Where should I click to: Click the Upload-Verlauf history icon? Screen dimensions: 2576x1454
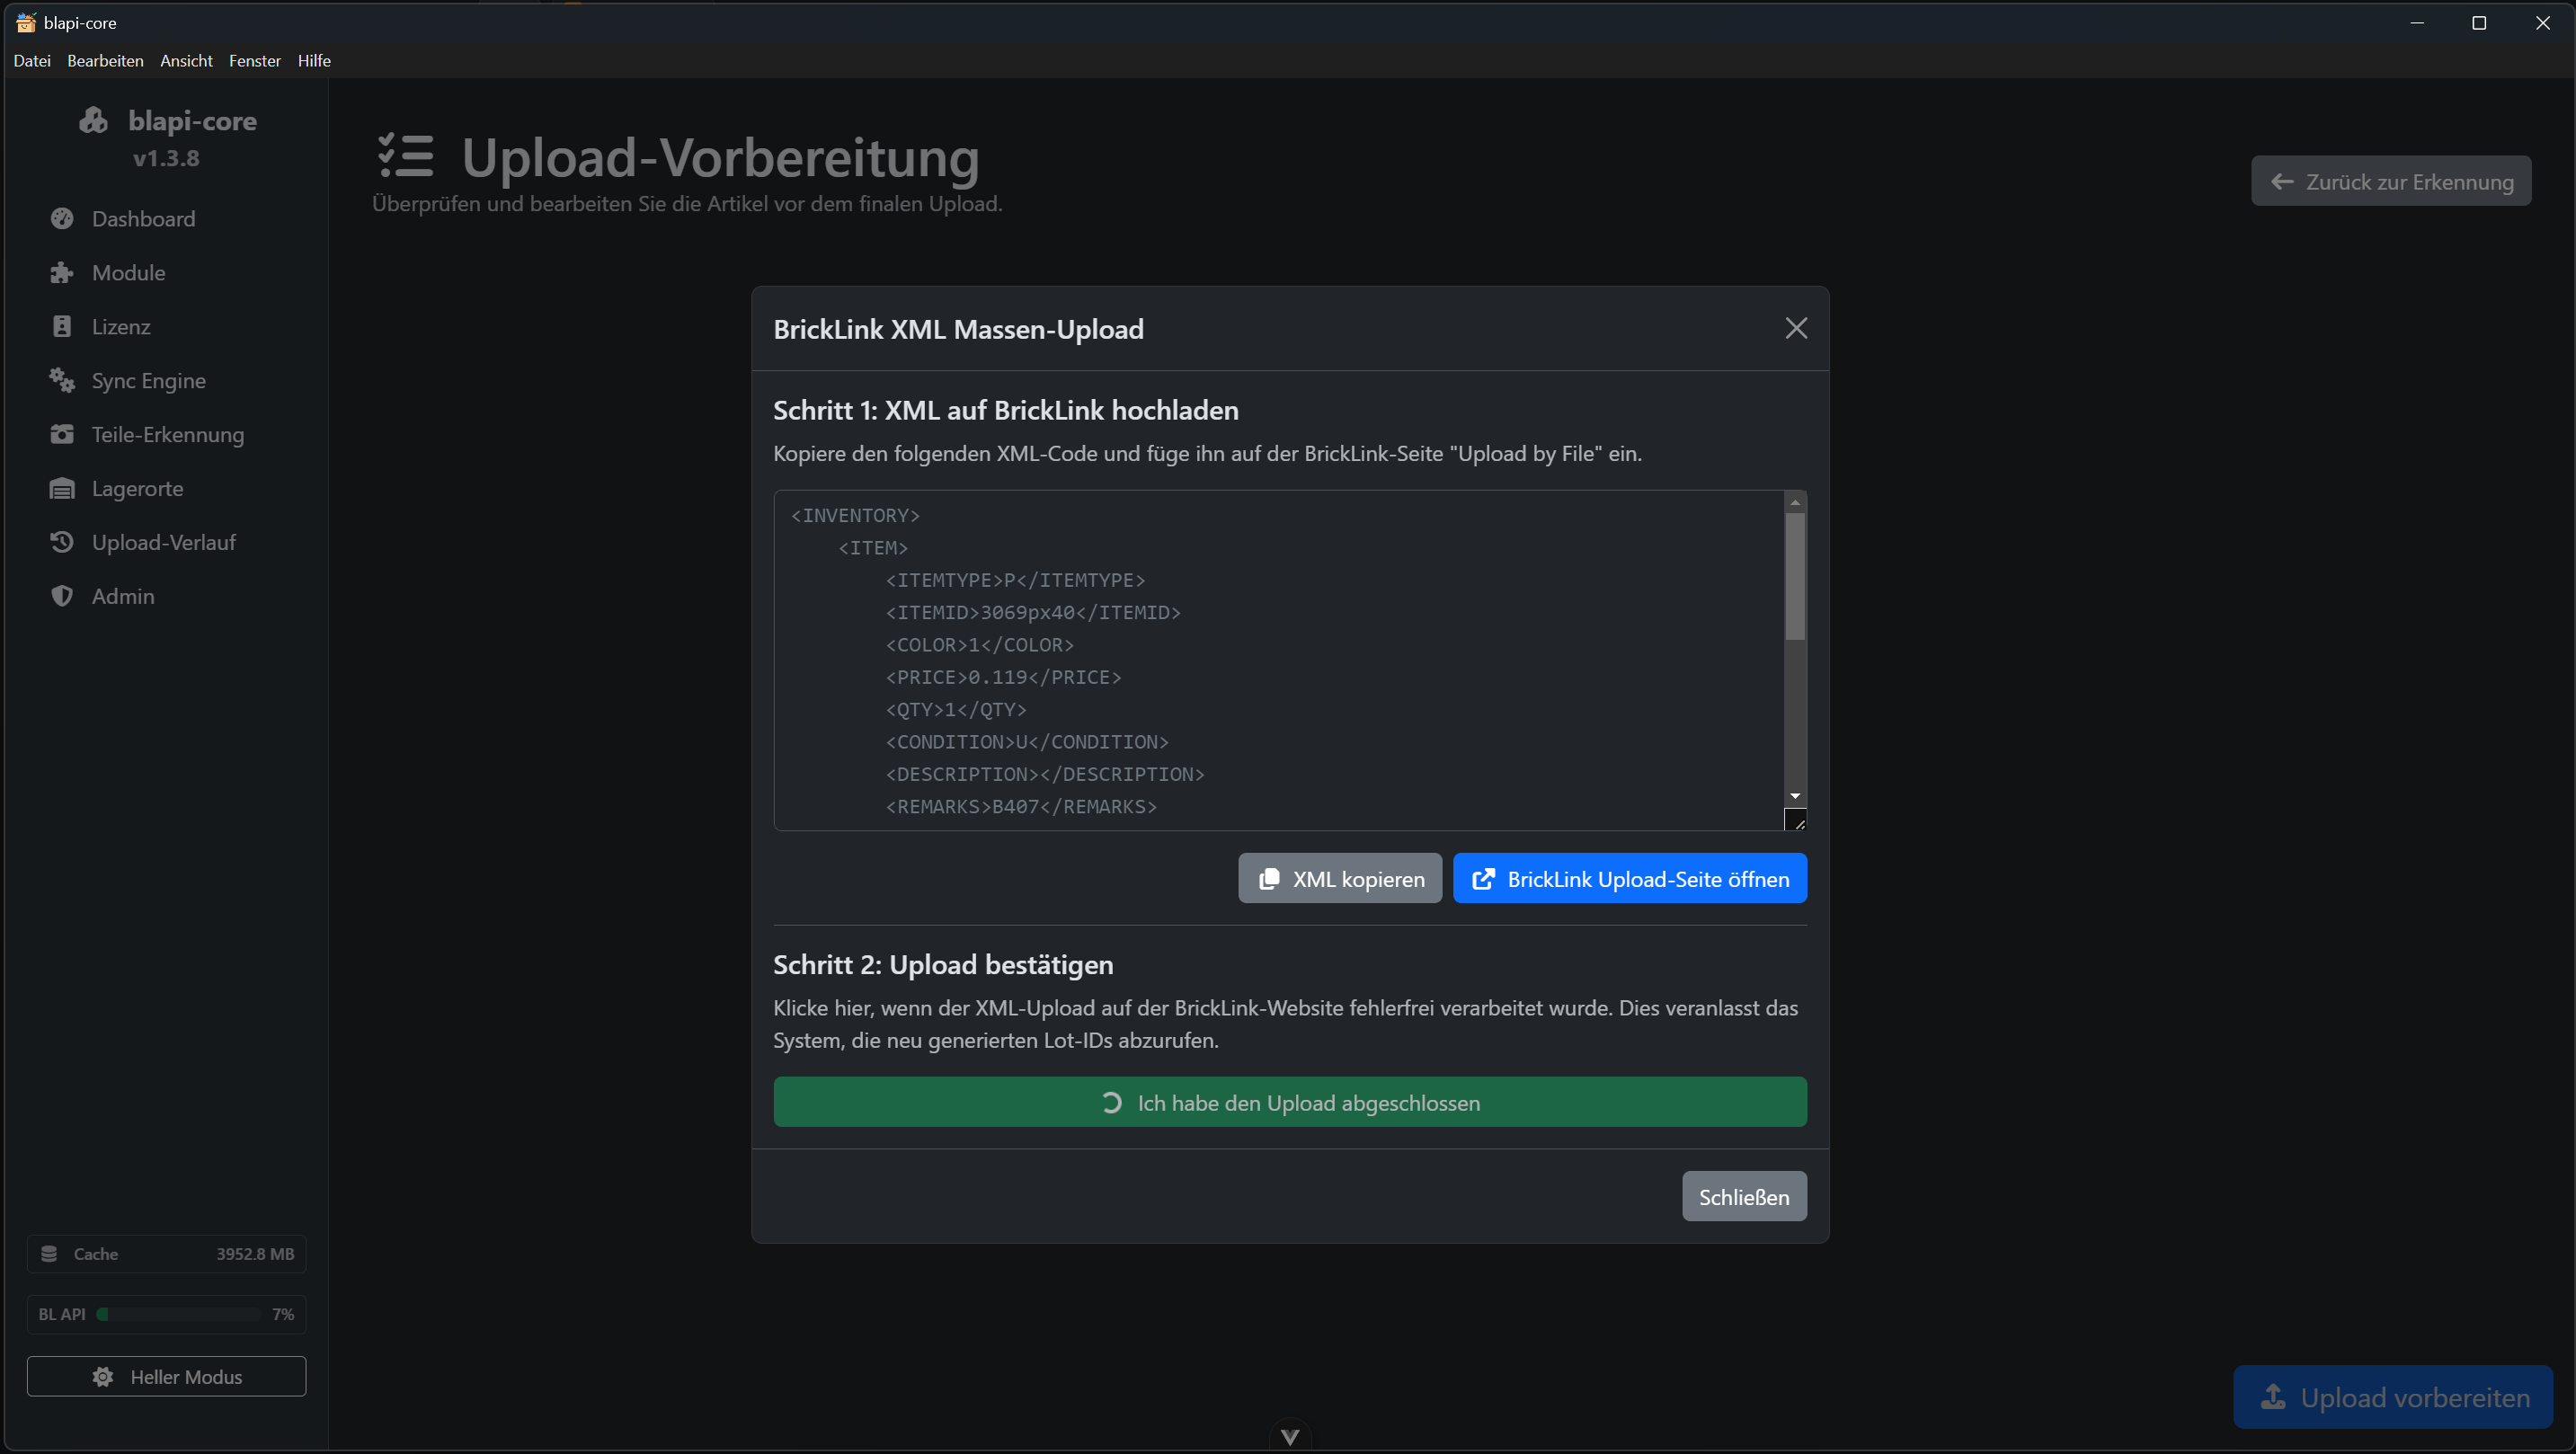pos(62,542)
